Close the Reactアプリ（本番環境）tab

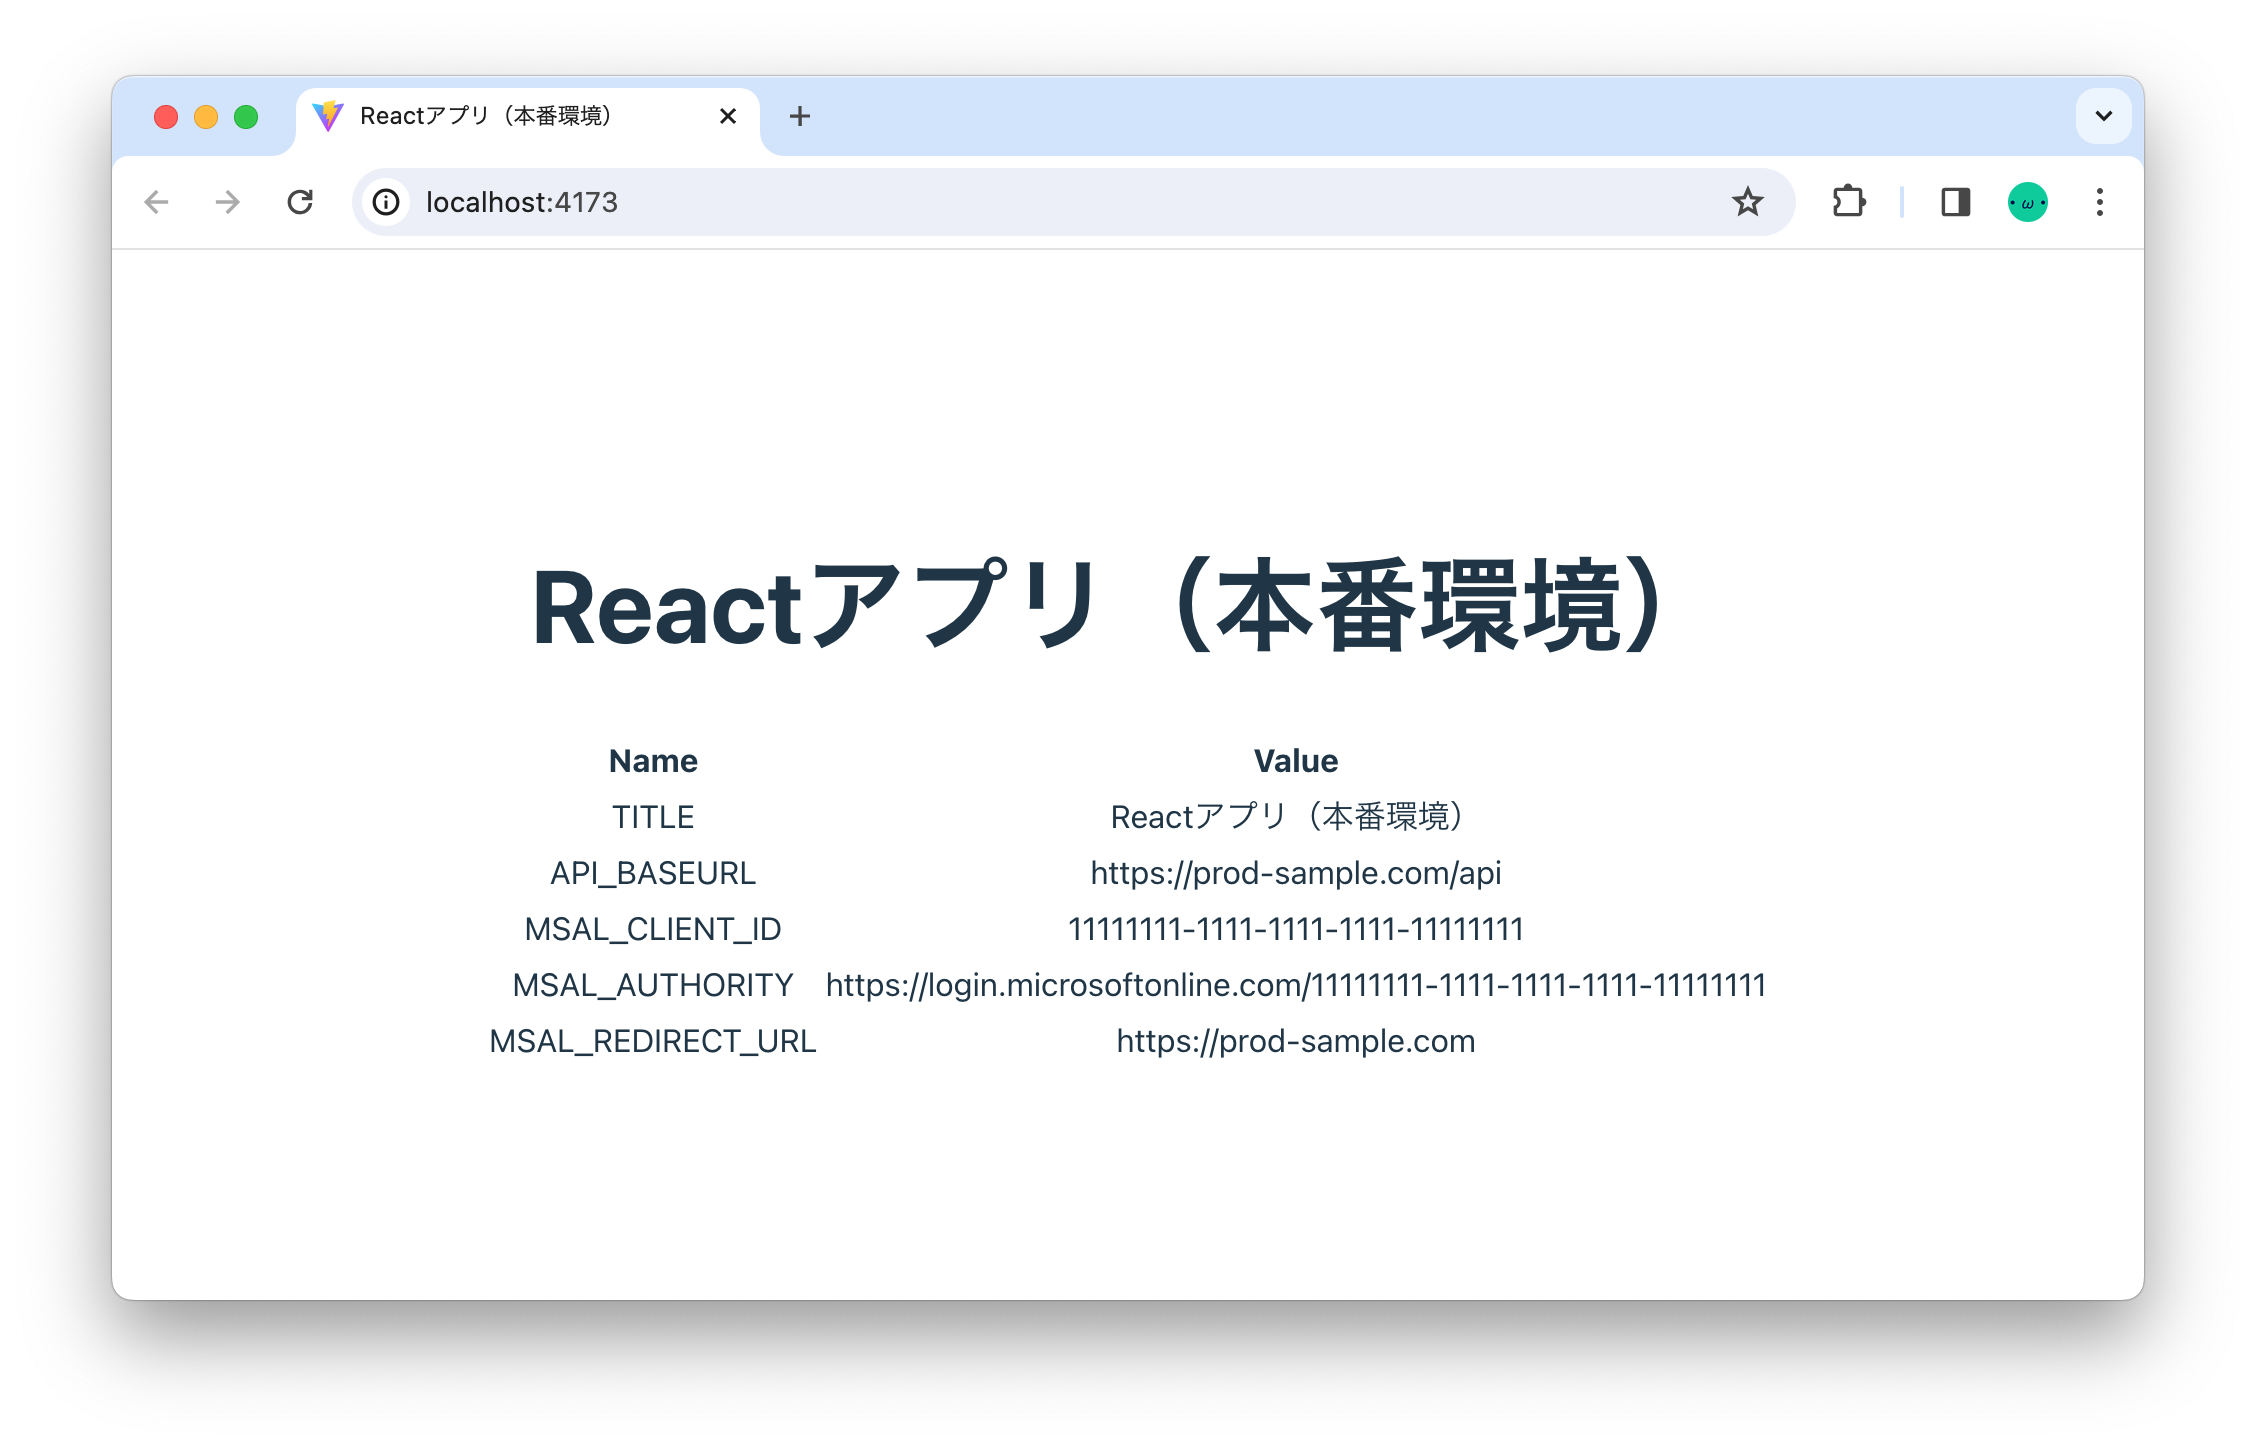pyautogui.click(x=727, y=116)
